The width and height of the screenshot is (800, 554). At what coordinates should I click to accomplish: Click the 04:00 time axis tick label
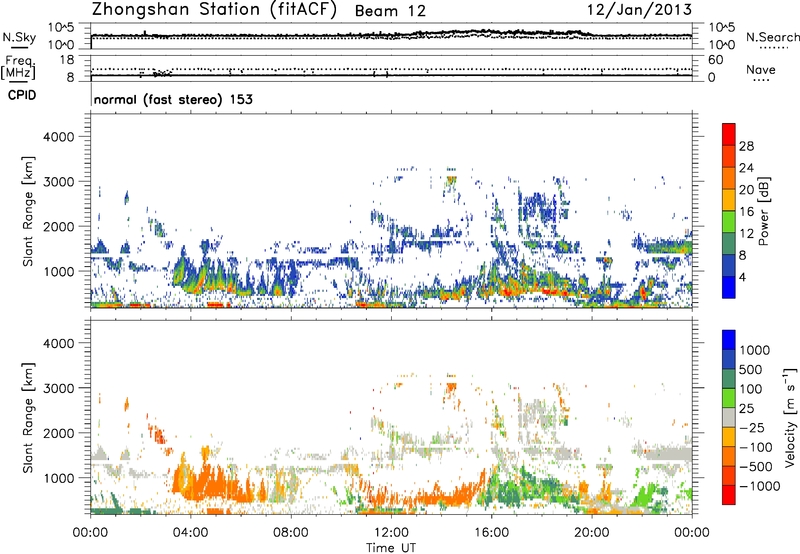(190, 533)
